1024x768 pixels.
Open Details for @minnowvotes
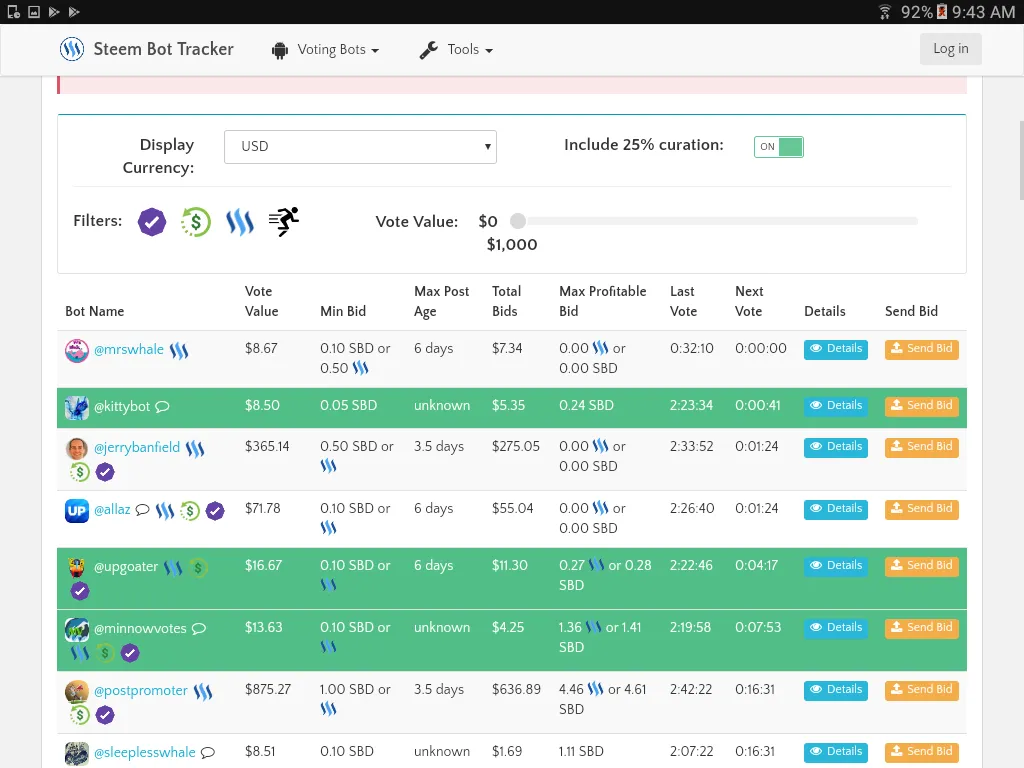click(836, 628)
